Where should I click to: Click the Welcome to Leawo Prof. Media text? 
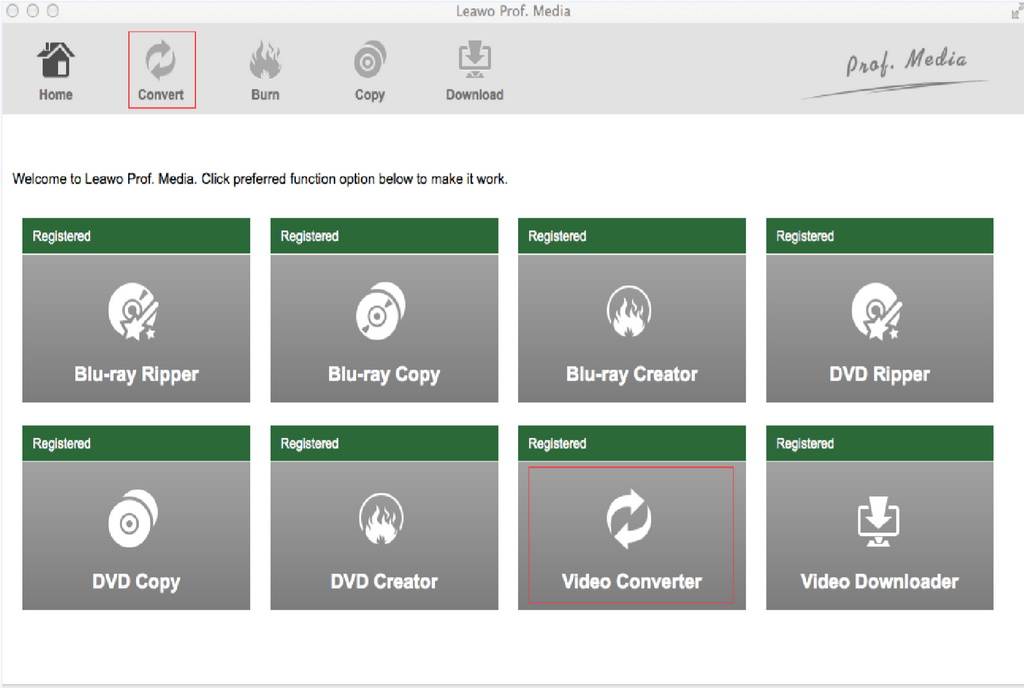(x=260, y=179)
